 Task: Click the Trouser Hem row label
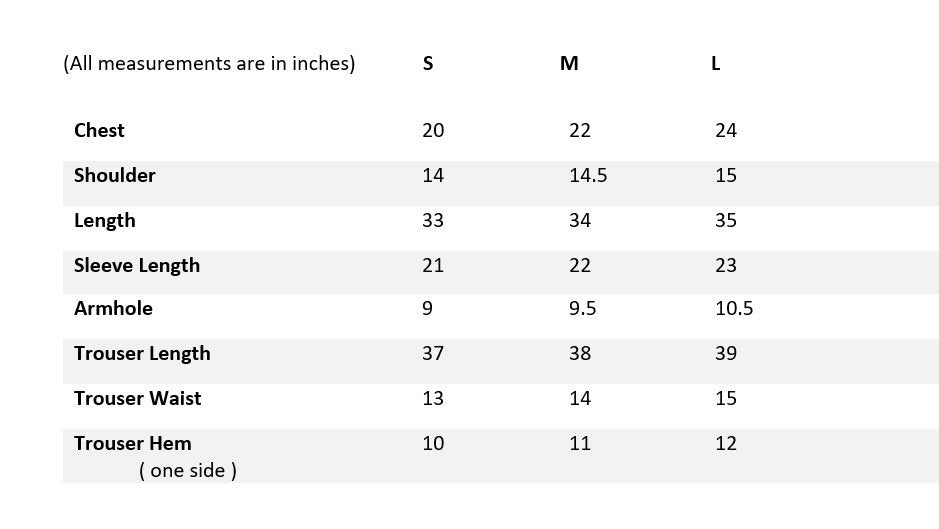132,444
